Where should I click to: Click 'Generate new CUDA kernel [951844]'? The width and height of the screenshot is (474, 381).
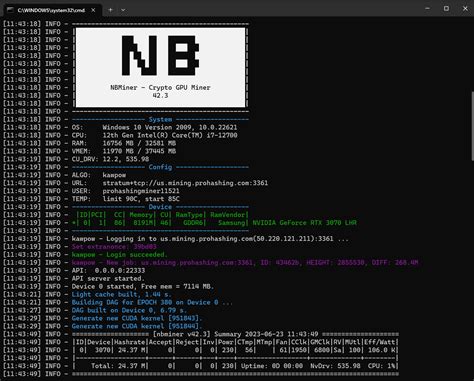pyautogui.click(x=137, y=326)
